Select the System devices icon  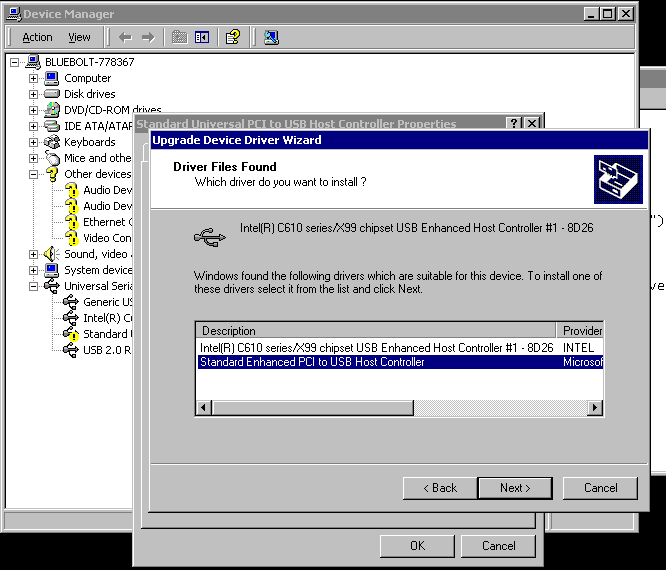(52, 270)
